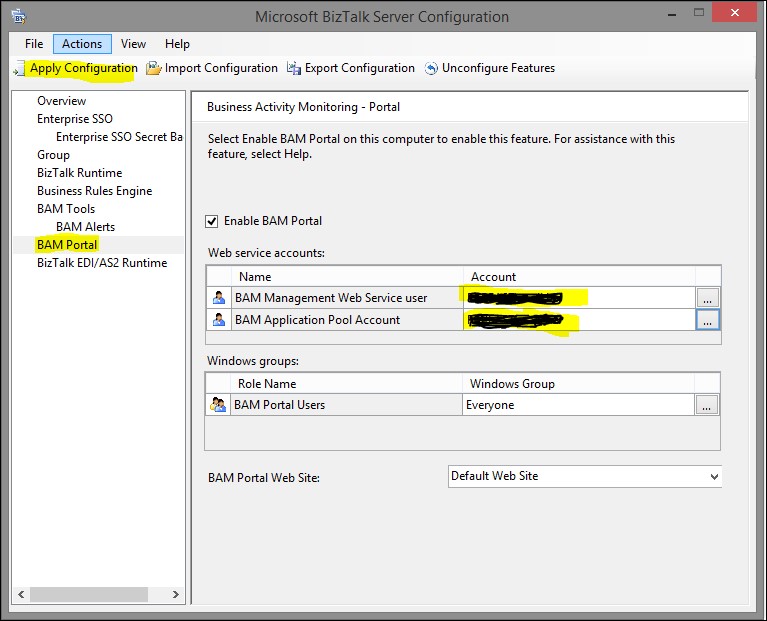
Task: Click the Apply Configuration label
Action: tap(84, 68)
